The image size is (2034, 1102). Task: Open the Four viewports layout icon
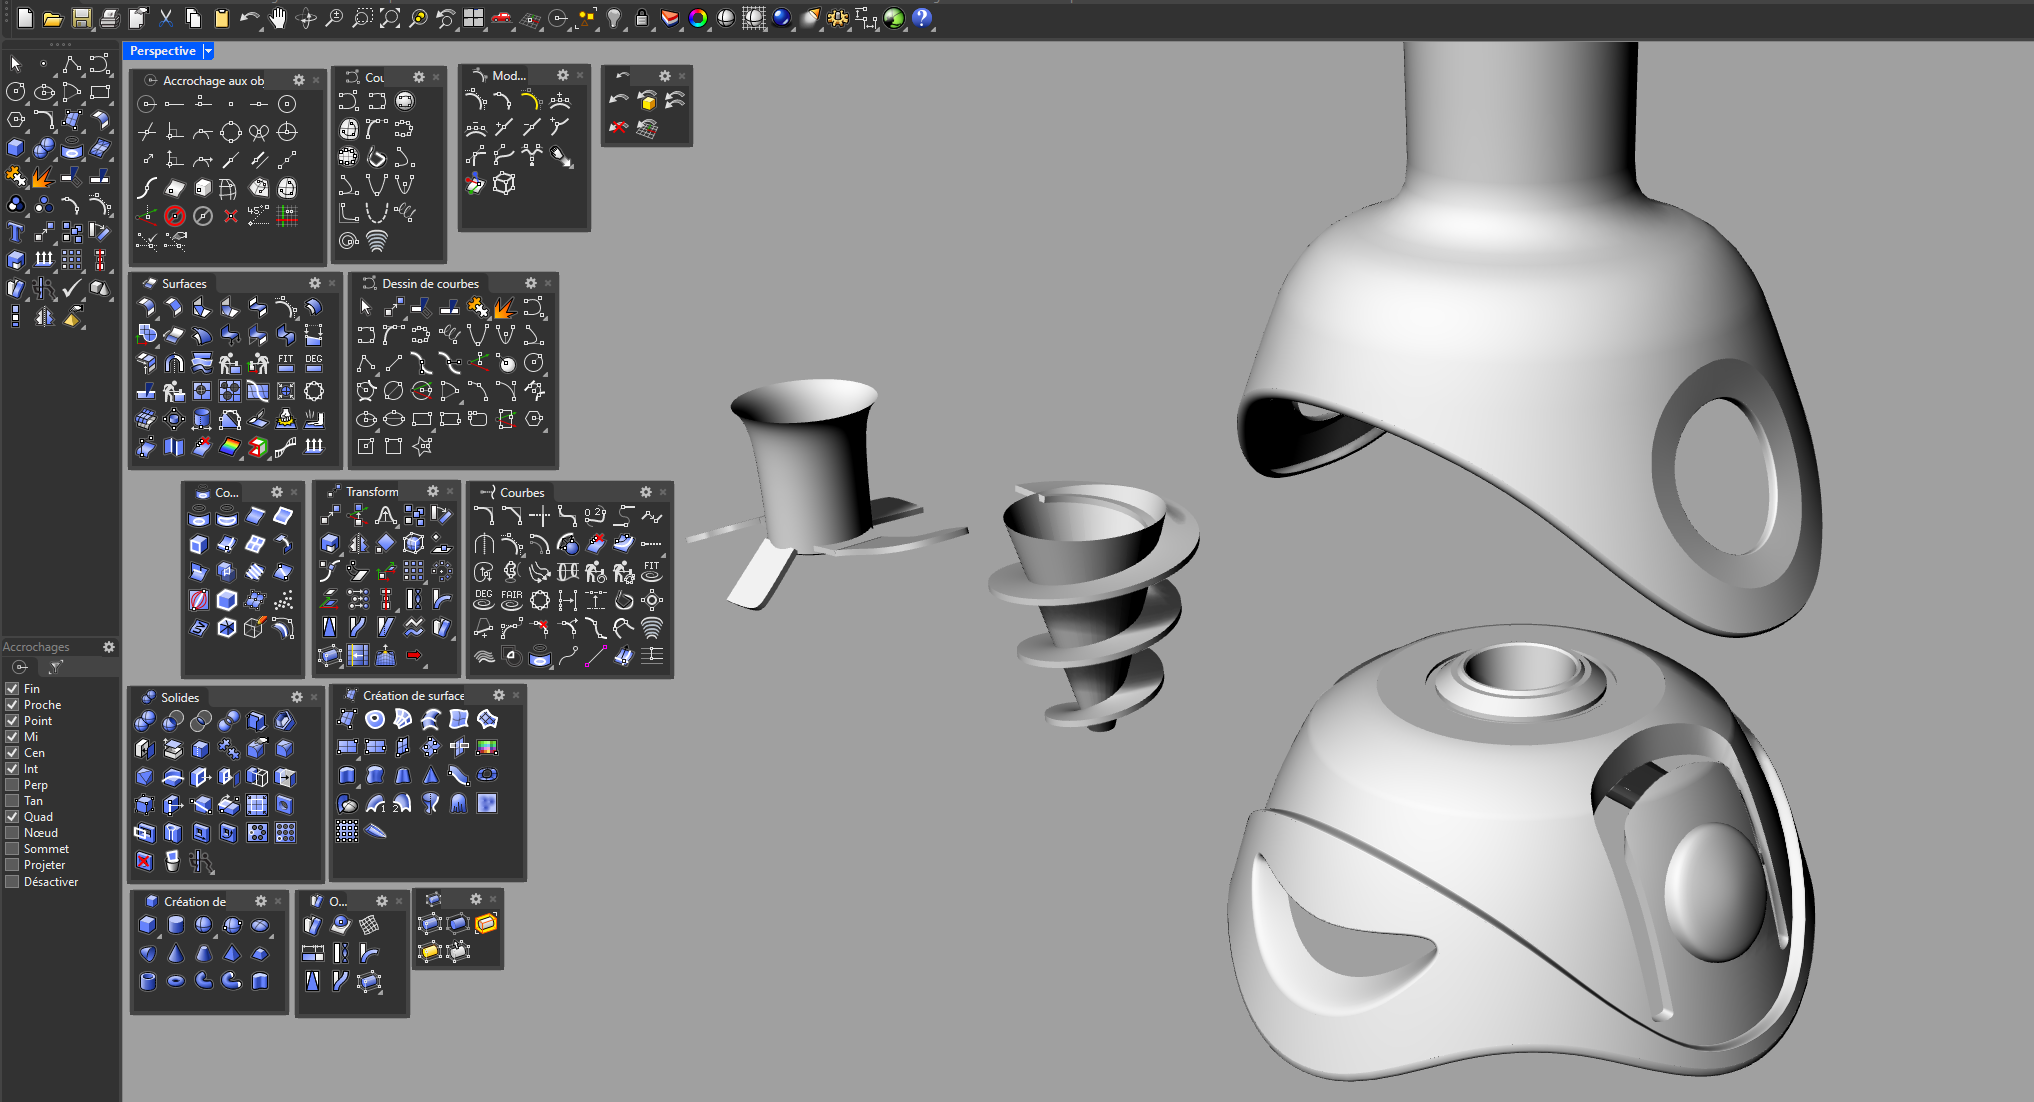473,18
